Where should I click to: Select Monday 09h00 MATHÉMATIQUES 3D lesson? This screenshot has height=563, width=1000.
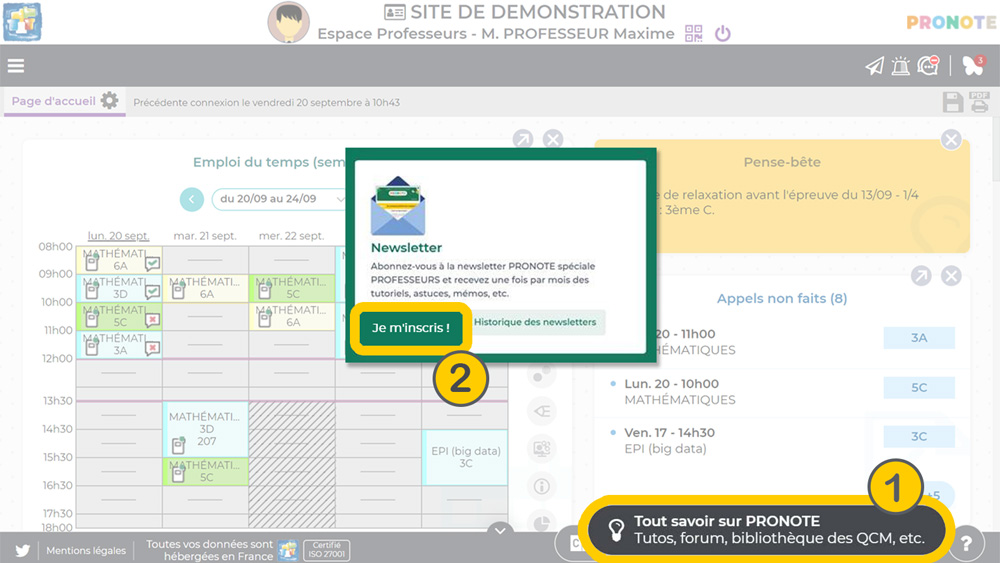click(x=119, y=288)
